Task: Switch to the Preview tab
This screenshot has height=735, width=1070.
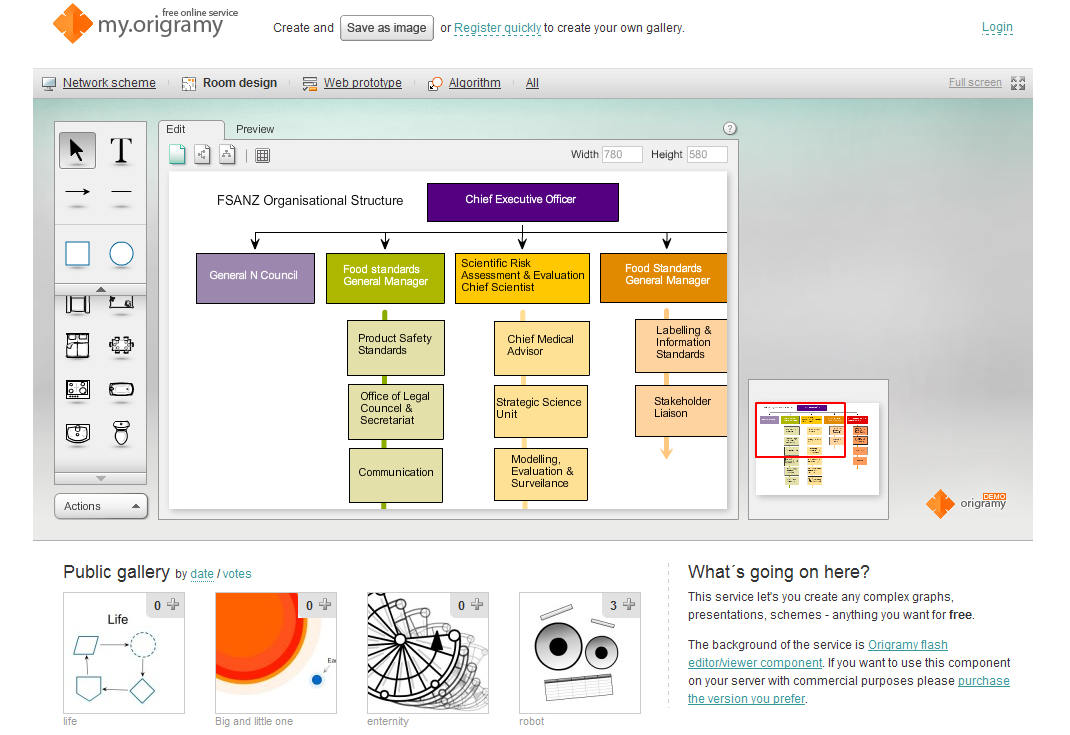Action: click(255, 129)
